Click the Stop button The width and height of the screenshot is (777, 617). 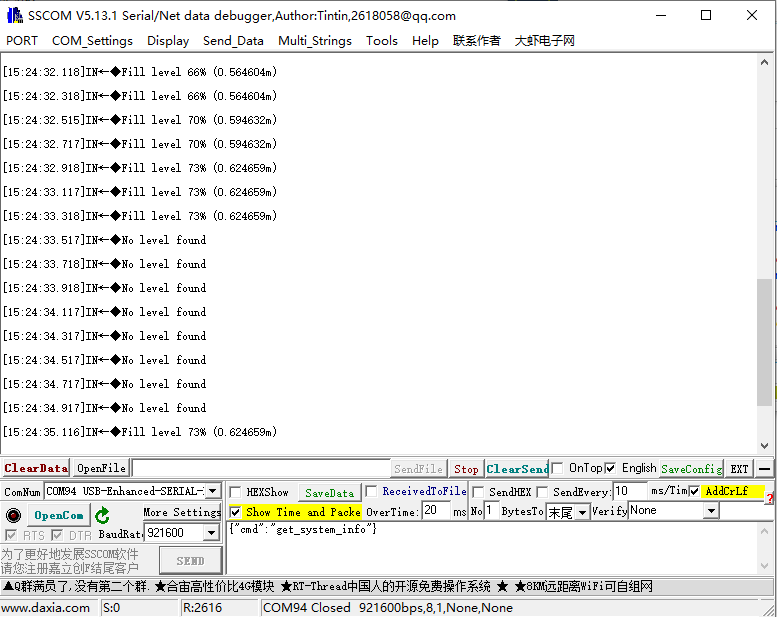click(x=466, y=469)
